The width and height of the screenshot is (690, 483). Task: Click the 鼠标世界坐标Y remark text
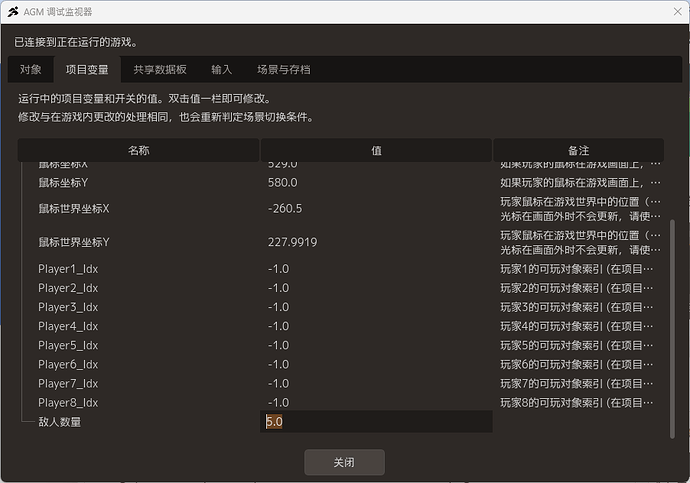(580, 242)
